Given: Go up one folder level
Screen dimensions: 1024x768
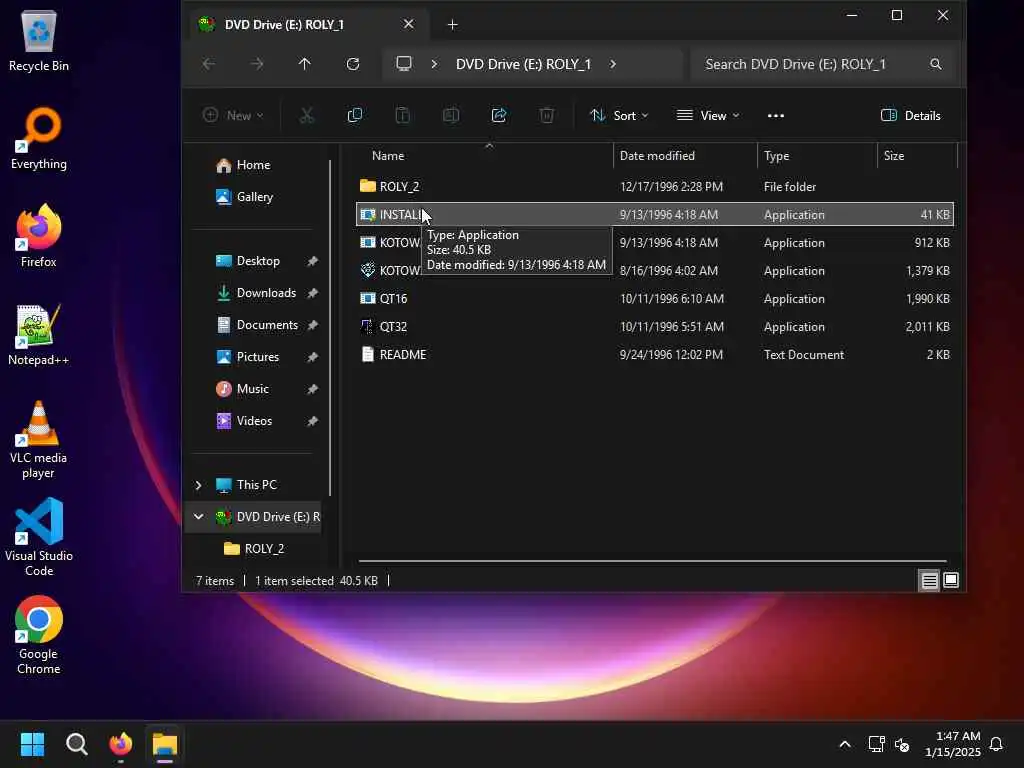Looking at the screenshot, I should point(304,64).
